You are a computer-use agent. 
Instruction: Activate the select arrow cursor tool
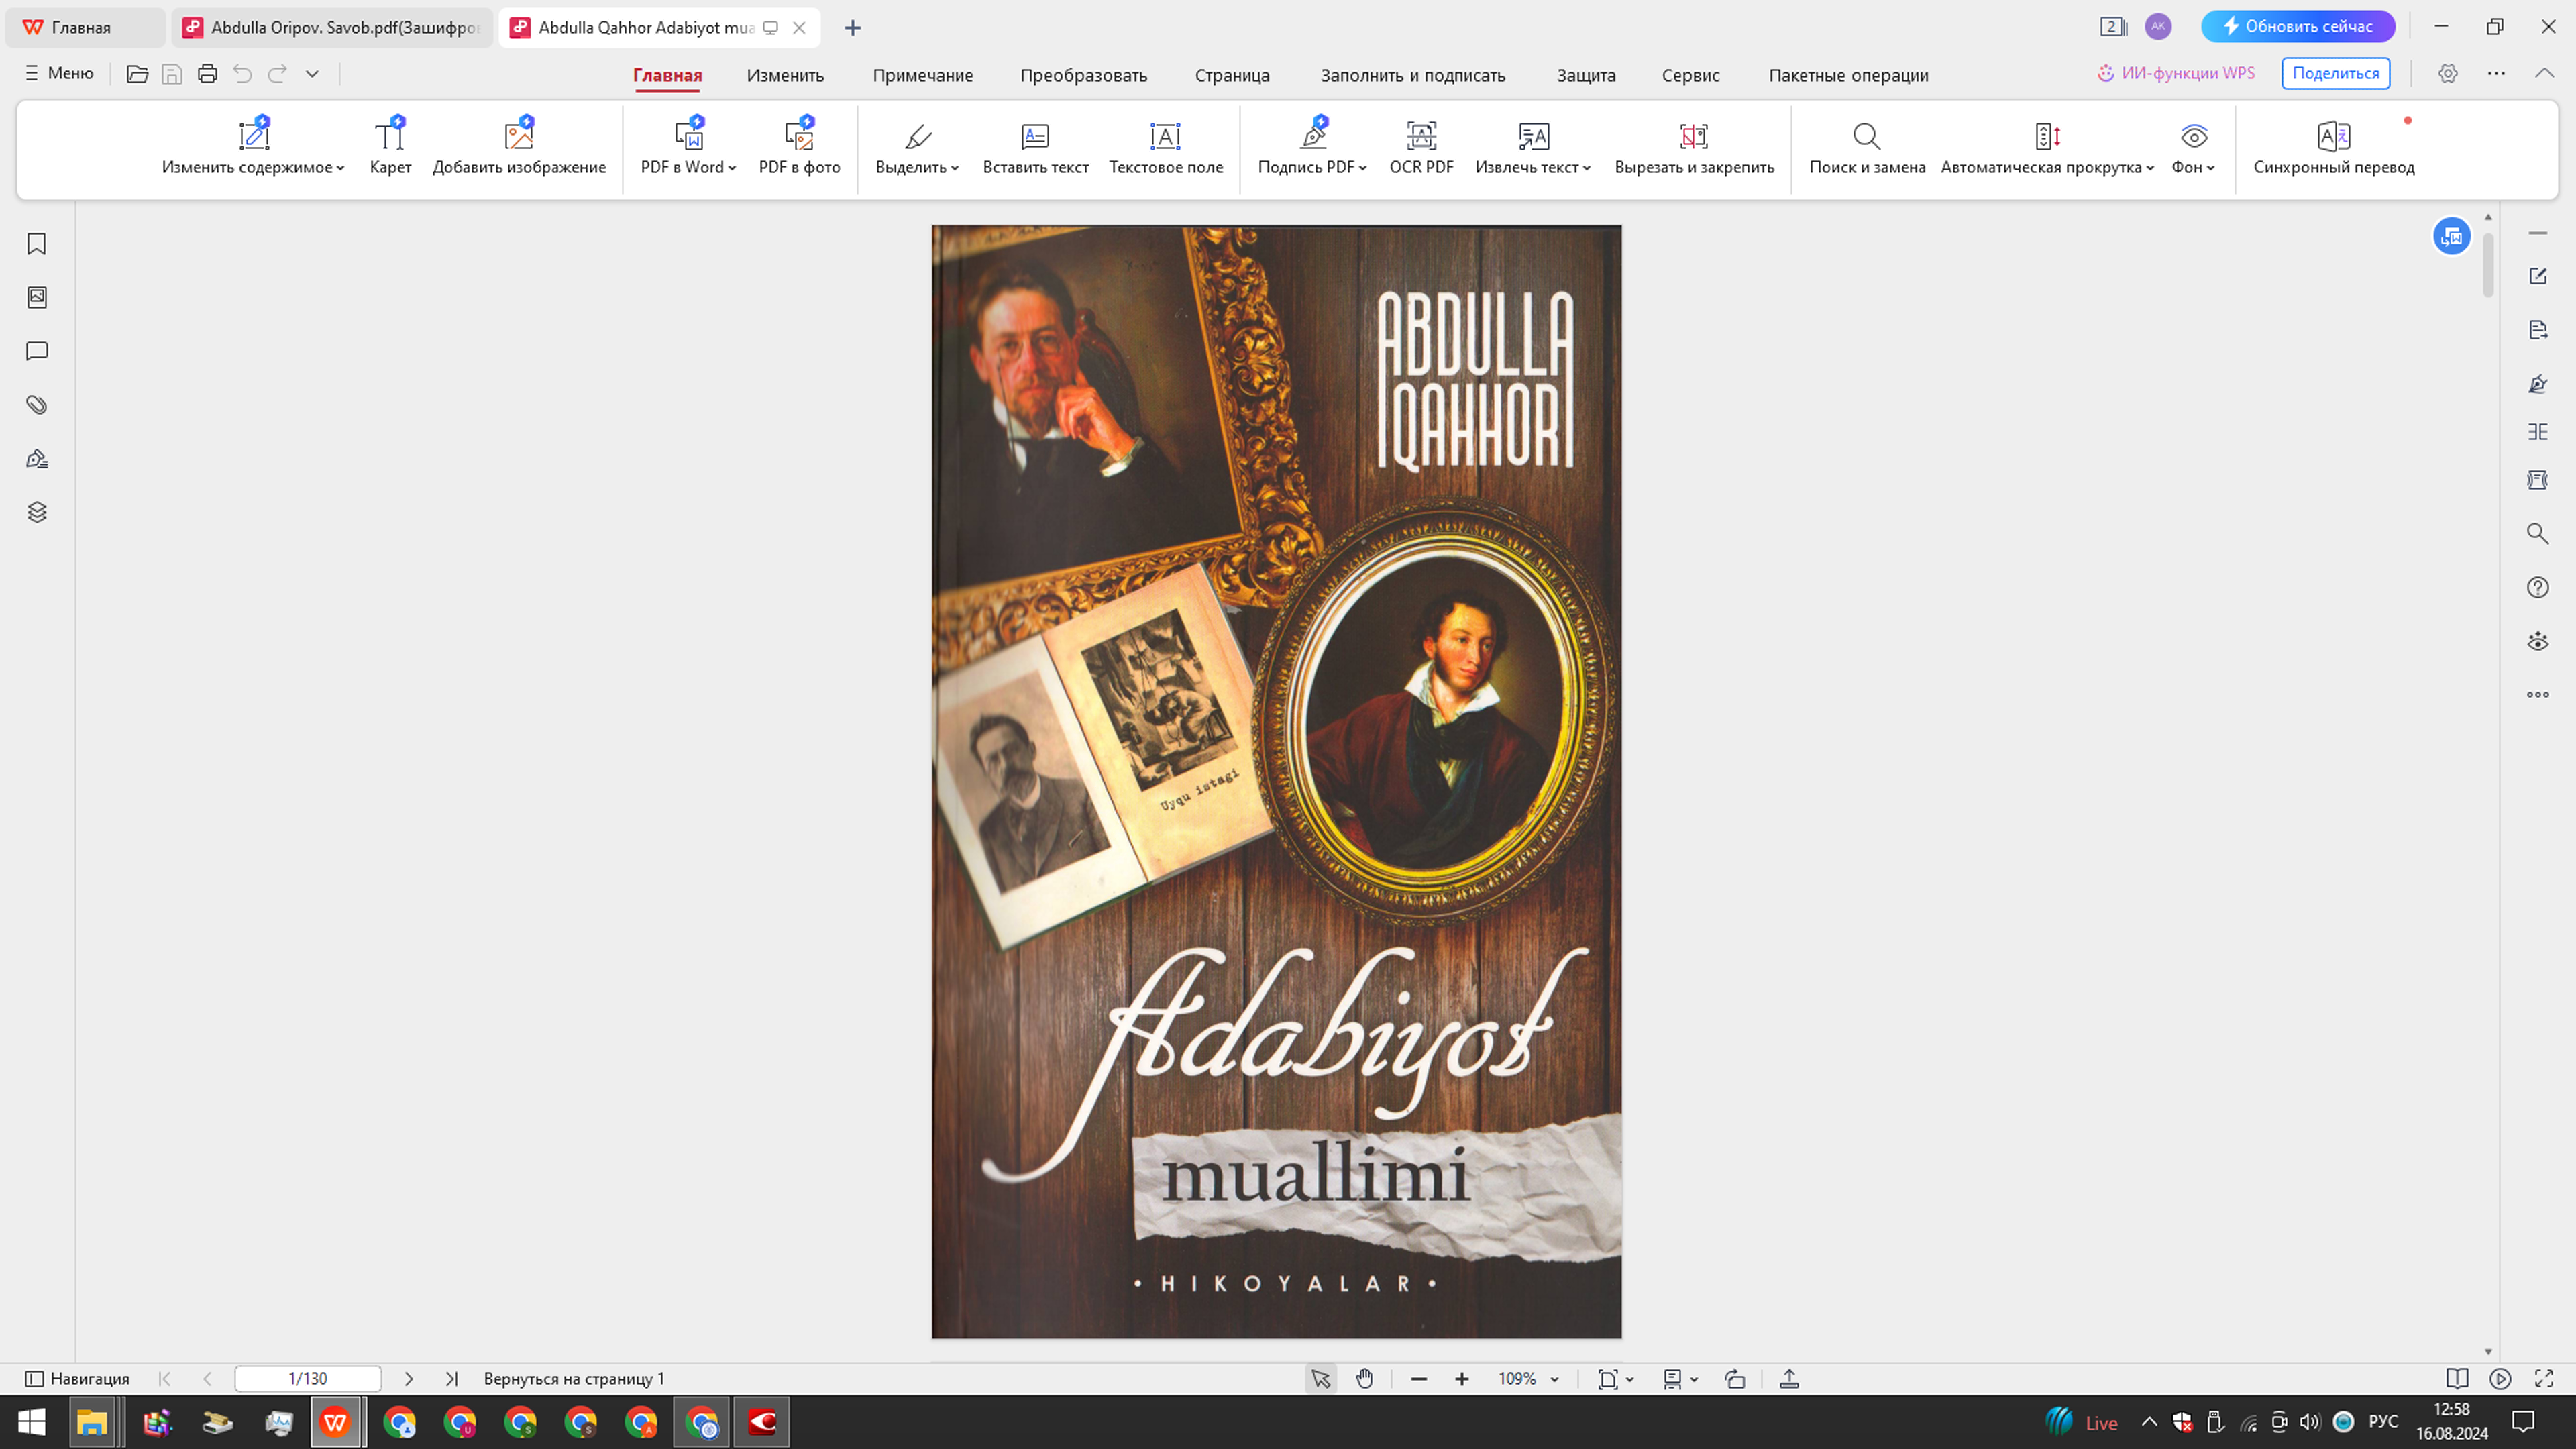coord(1320,1378)
